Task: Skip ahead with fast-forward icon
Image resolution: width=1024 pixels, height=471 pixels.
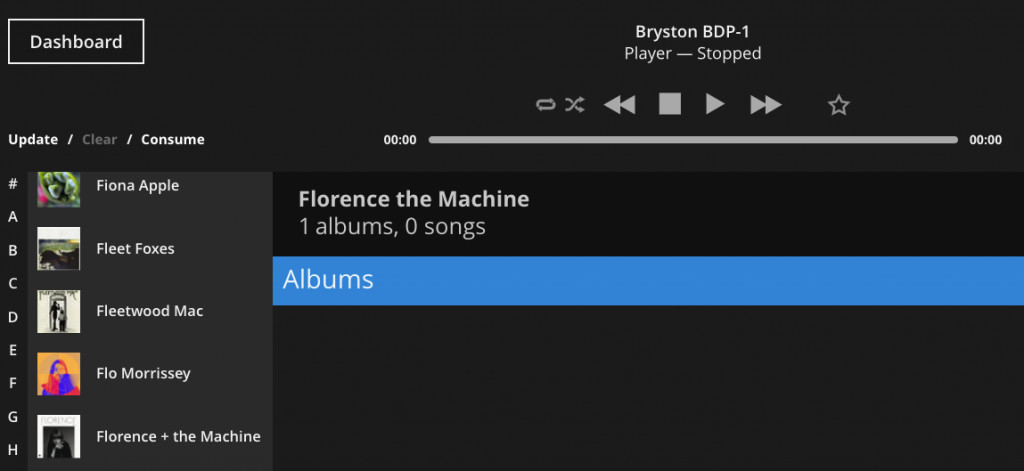Action: point(766,105)
